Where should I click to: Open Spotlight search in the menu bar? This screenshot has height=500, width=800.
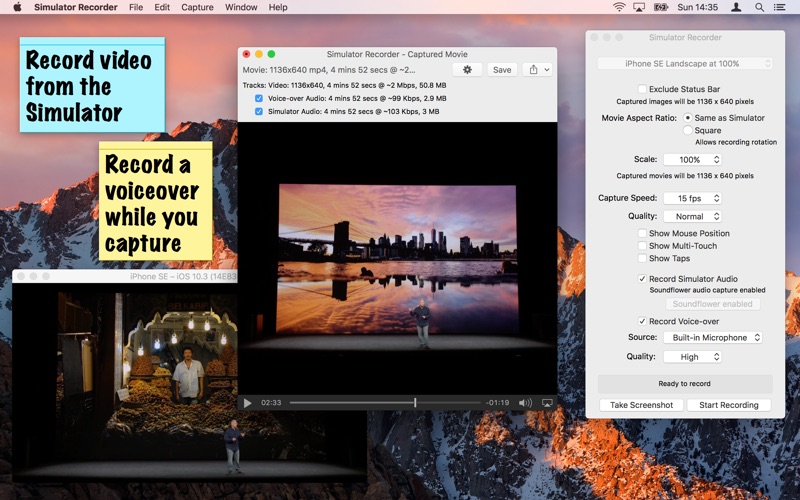click(x=759, y=7)
